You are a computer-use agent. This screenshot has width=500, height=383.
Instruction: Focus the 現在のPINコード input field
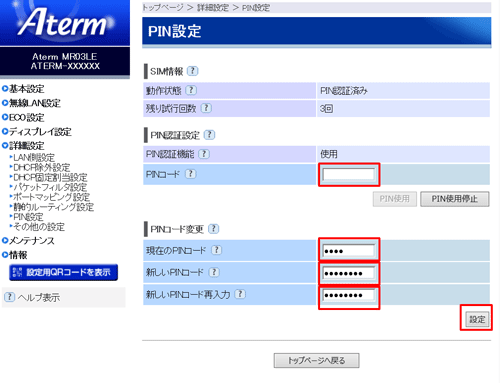pos(349,250)
